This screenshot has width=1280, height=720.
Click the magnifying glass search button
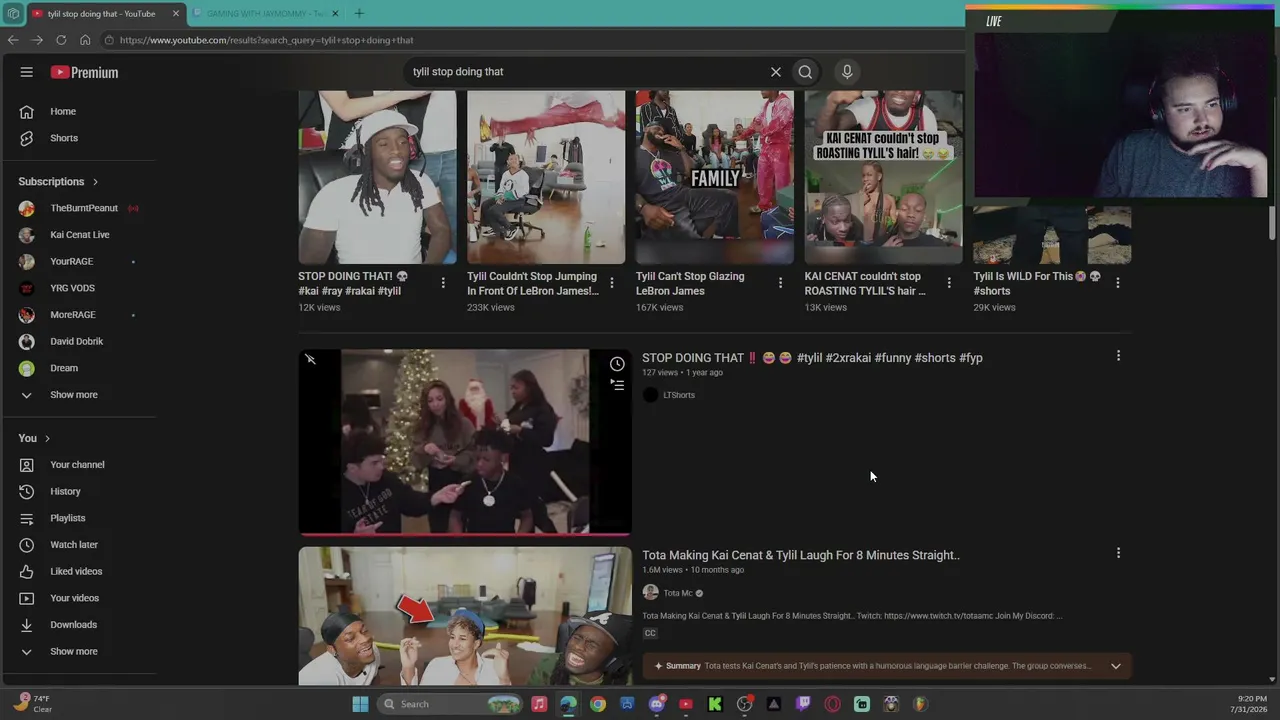tap(805, 72)
